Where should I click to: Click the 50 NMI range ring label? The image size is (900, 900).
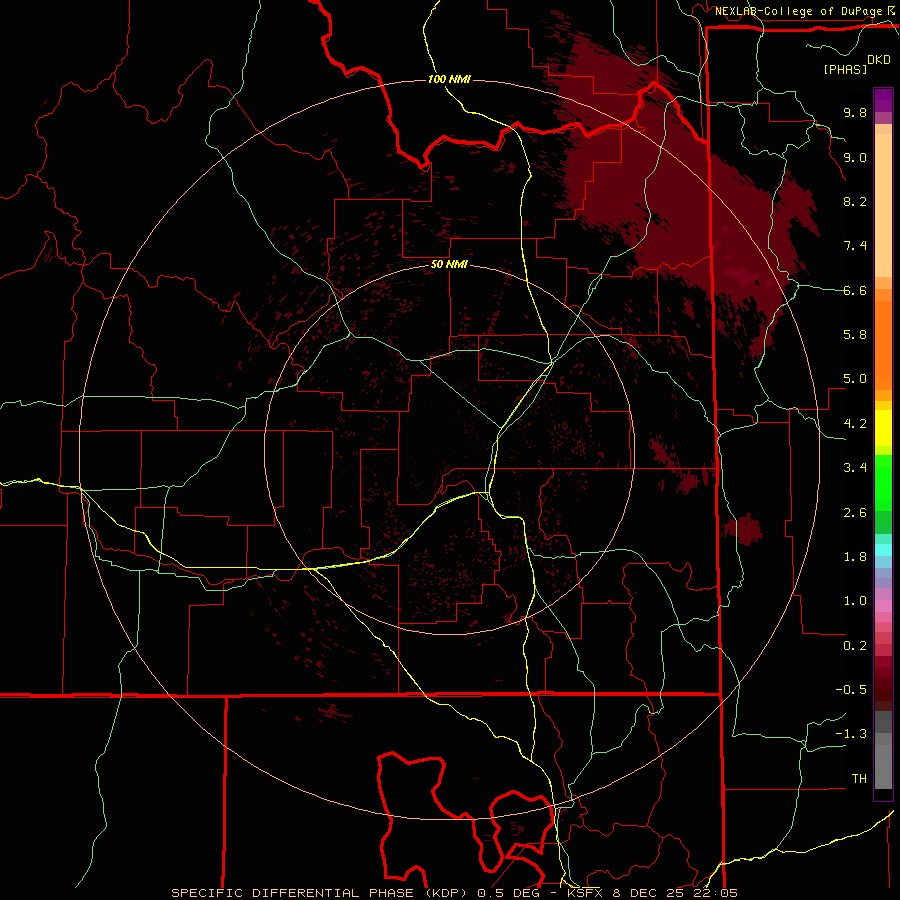(x=449, y=264)
